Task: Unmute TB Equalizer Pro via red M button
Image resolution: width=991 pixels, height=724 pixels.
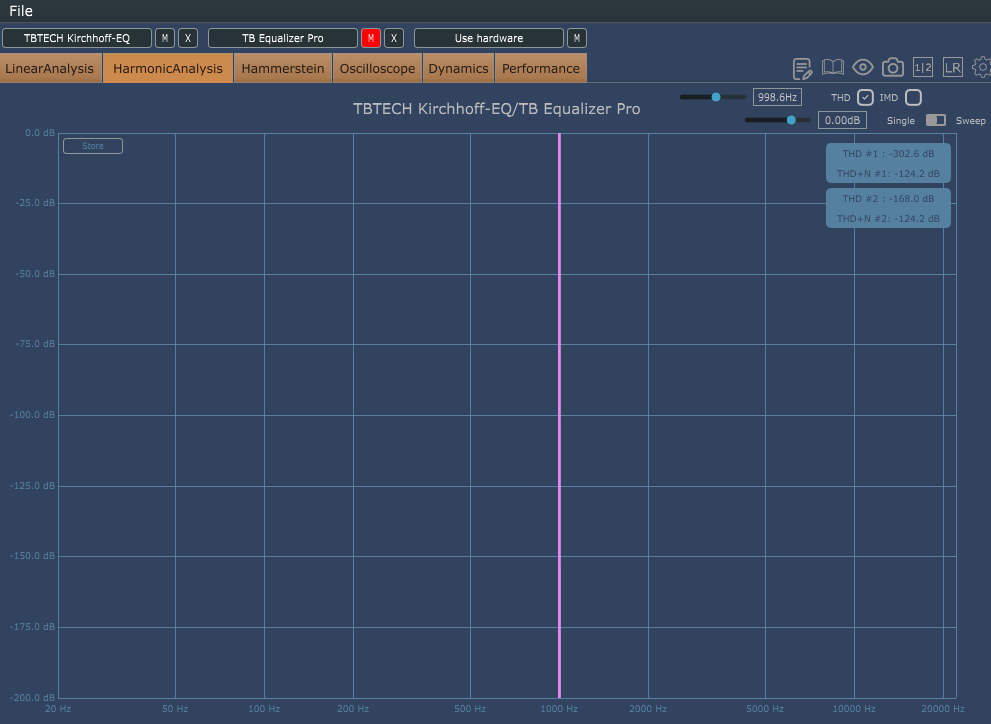Action: (x=371, y=38)
